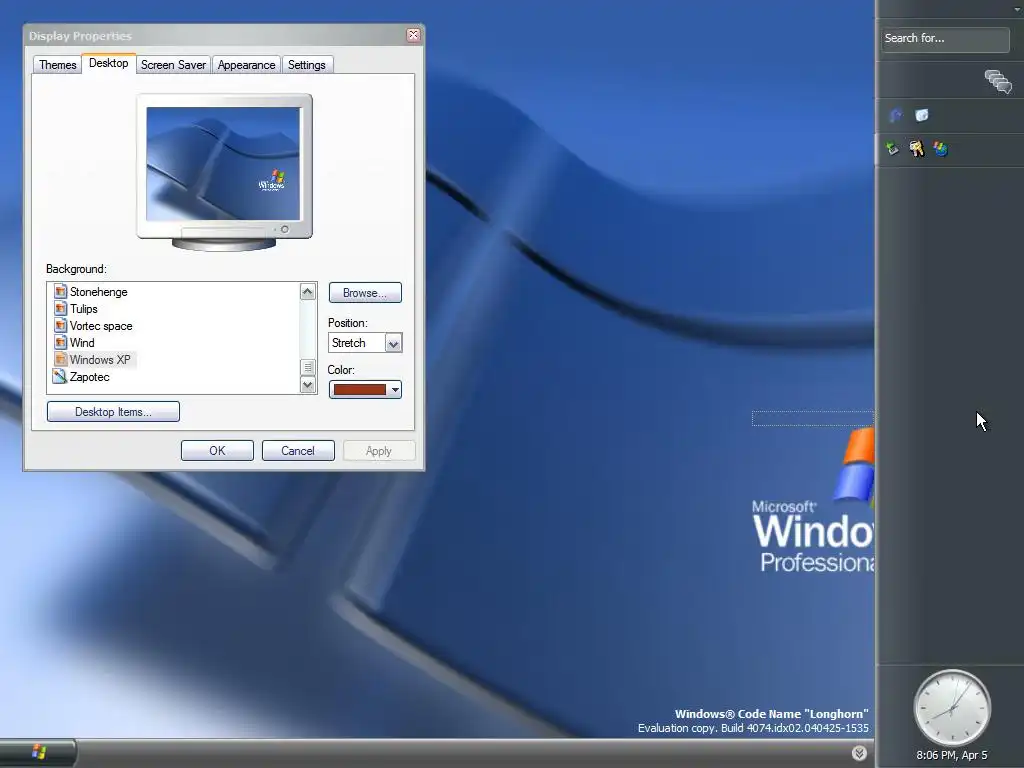Click the blue swirl quick launch icon

click(896, 116)
